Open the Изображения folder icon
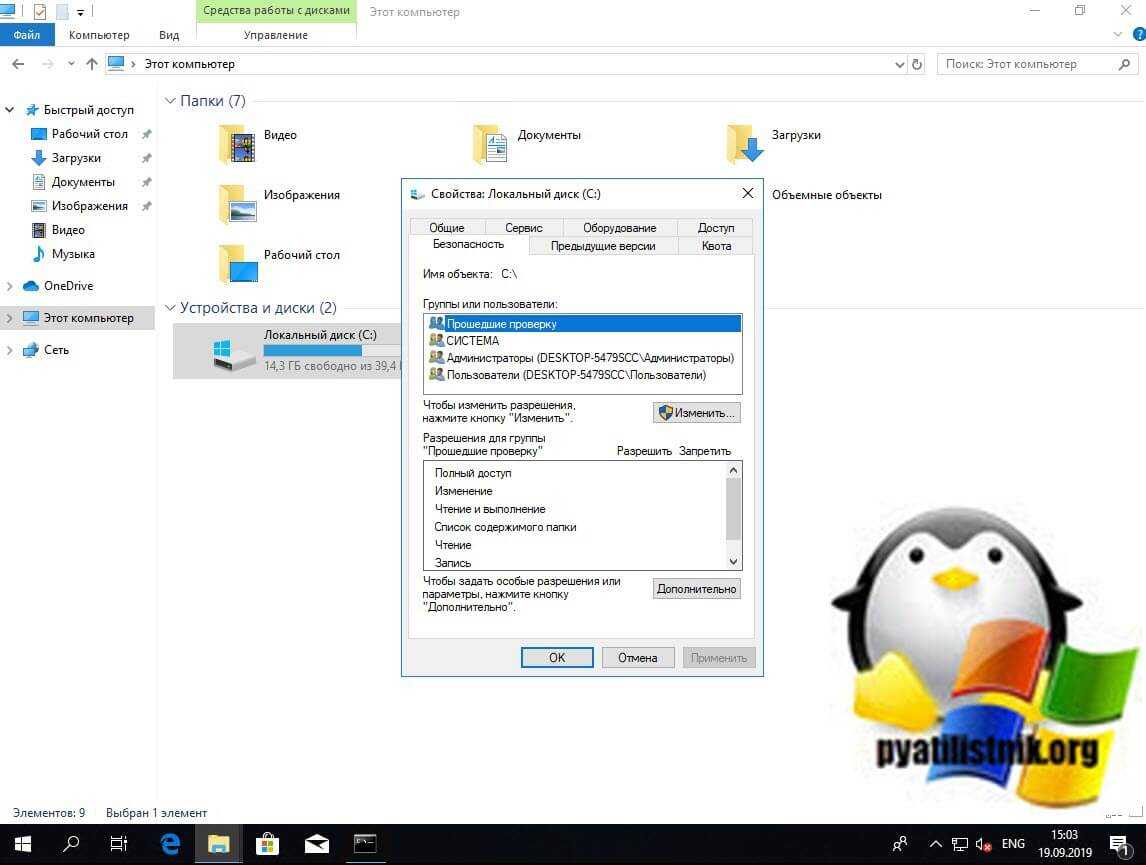The height and width of the screenshot is (865, 1146). [238, 203]
